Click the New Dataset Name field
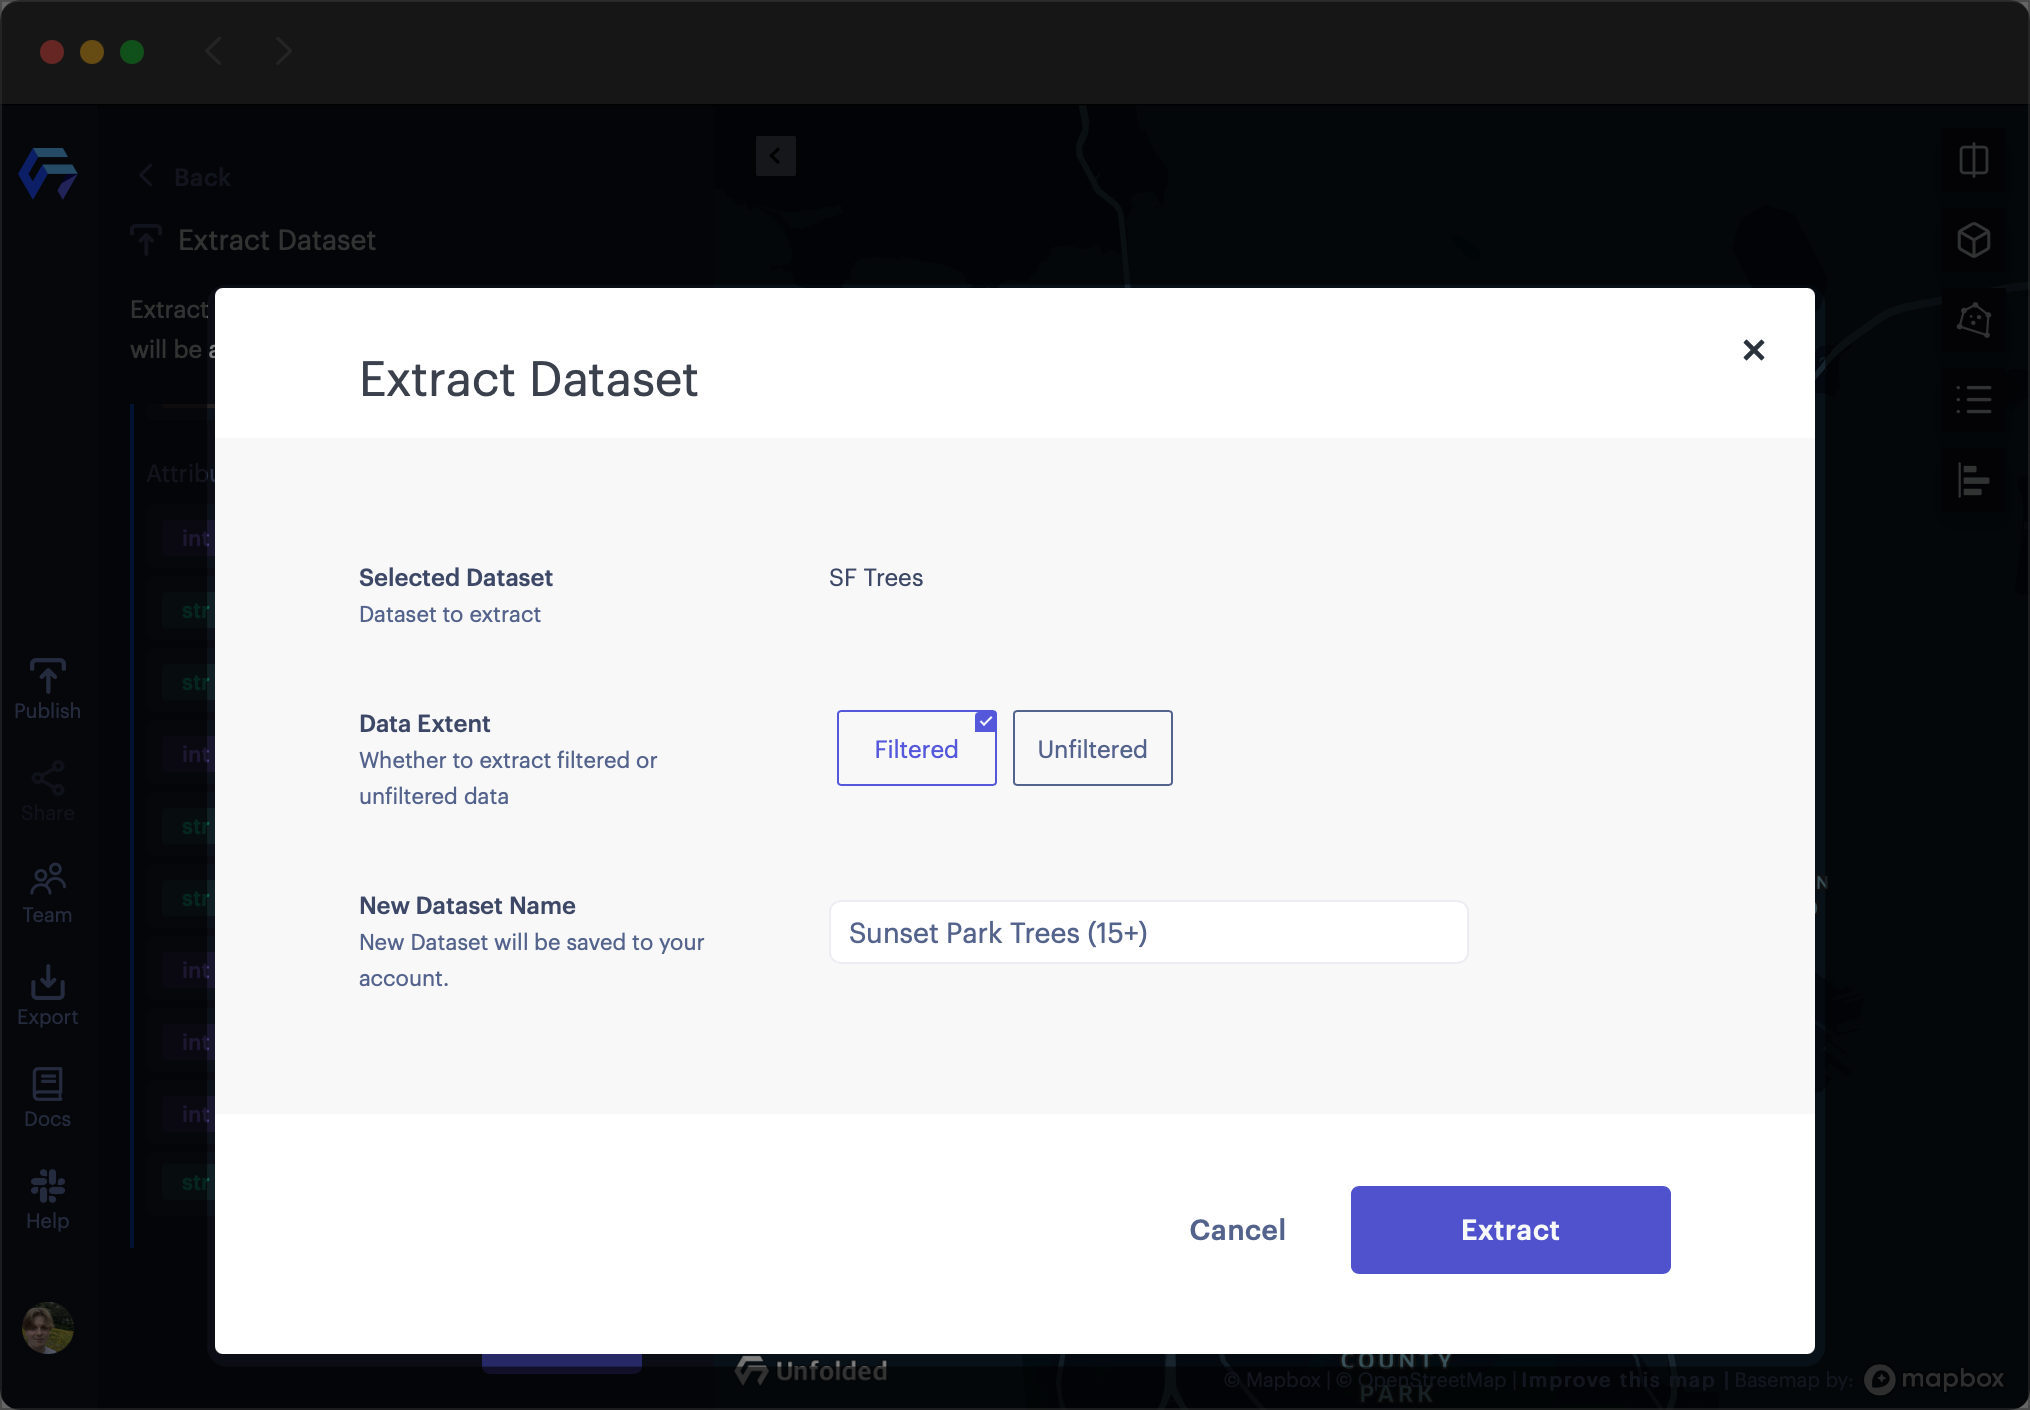2030x1410 pixels. tap(1148, 932)
